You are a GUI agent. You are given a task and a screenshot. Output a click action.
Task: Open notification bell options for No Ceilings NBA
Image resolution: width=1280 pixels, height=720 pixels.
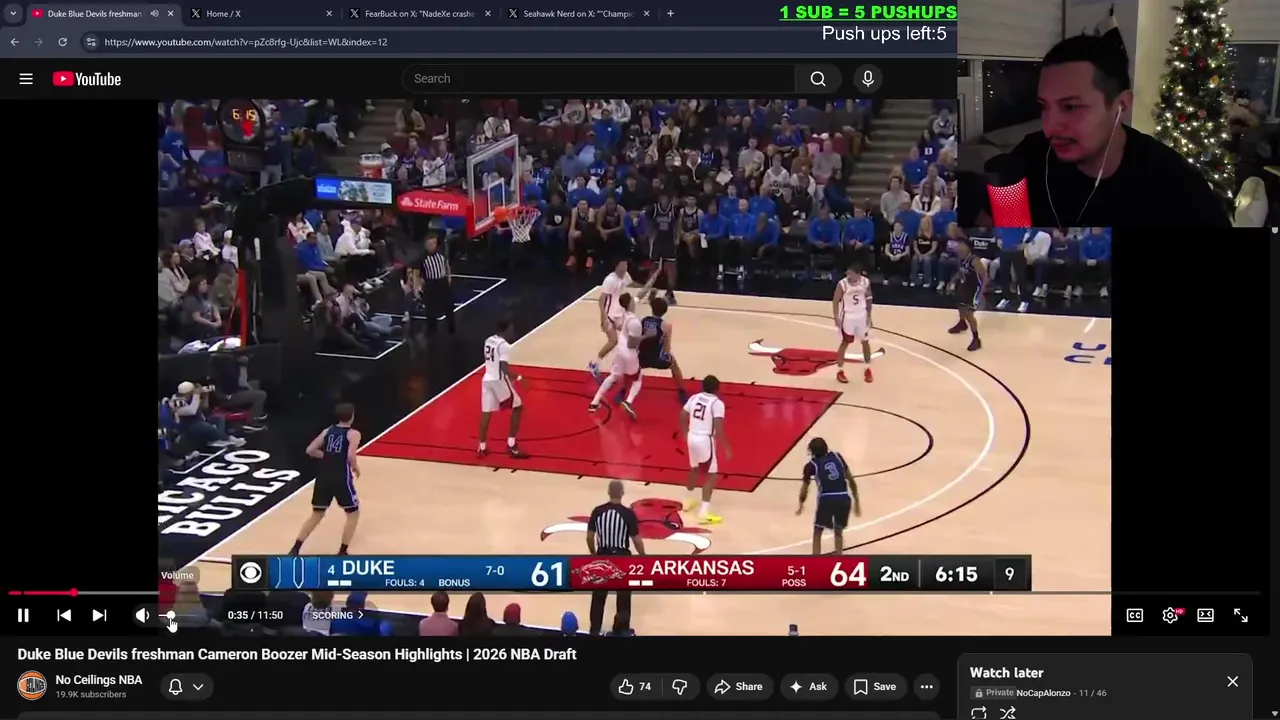coord(186,686)
